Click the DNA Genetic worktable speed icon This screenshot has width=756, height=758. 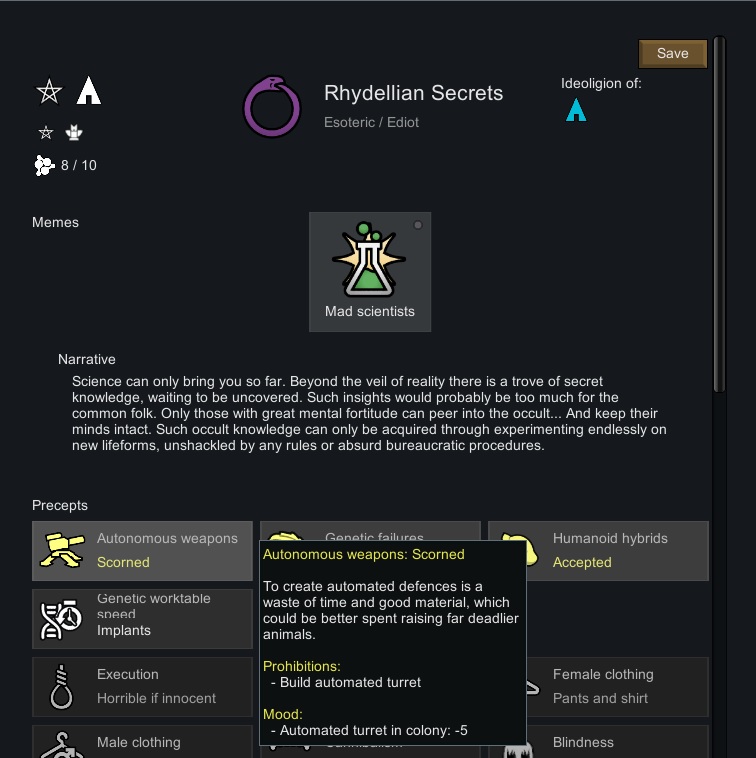tap(62, 619)
